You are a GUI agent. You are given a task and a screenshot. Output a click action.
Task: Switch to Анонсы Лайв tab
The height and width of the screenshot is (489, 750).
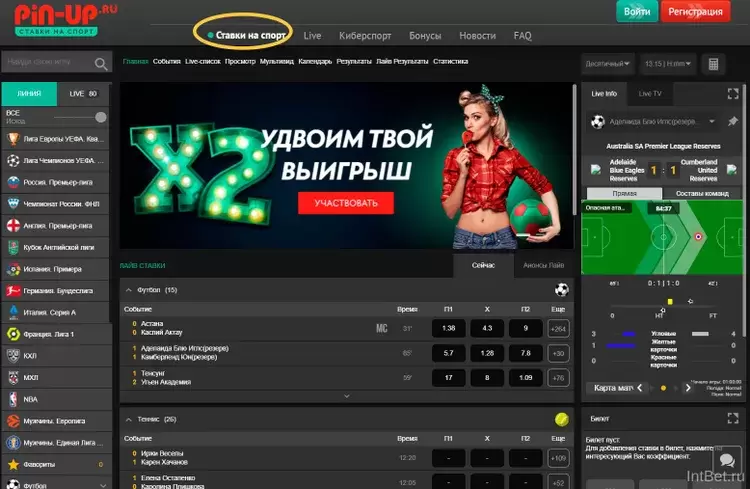coord(543,265)
